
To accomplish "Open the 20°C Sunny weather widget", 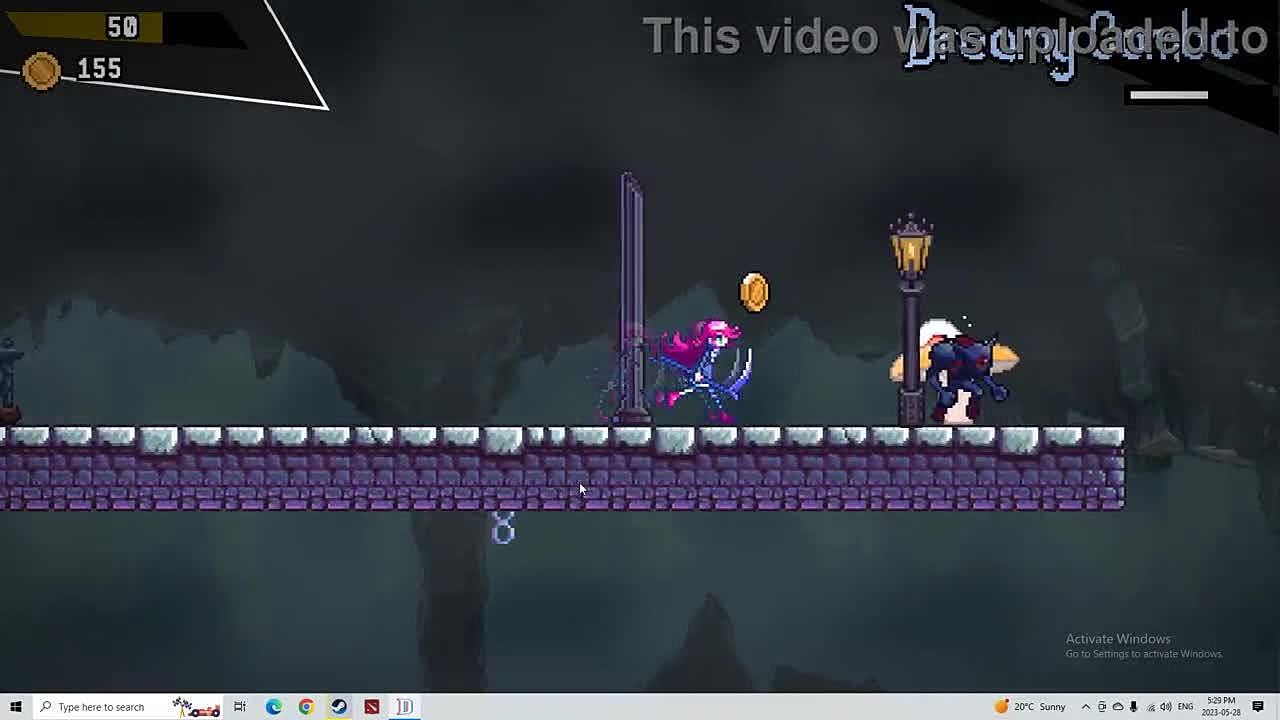I will click(1030, 707).
